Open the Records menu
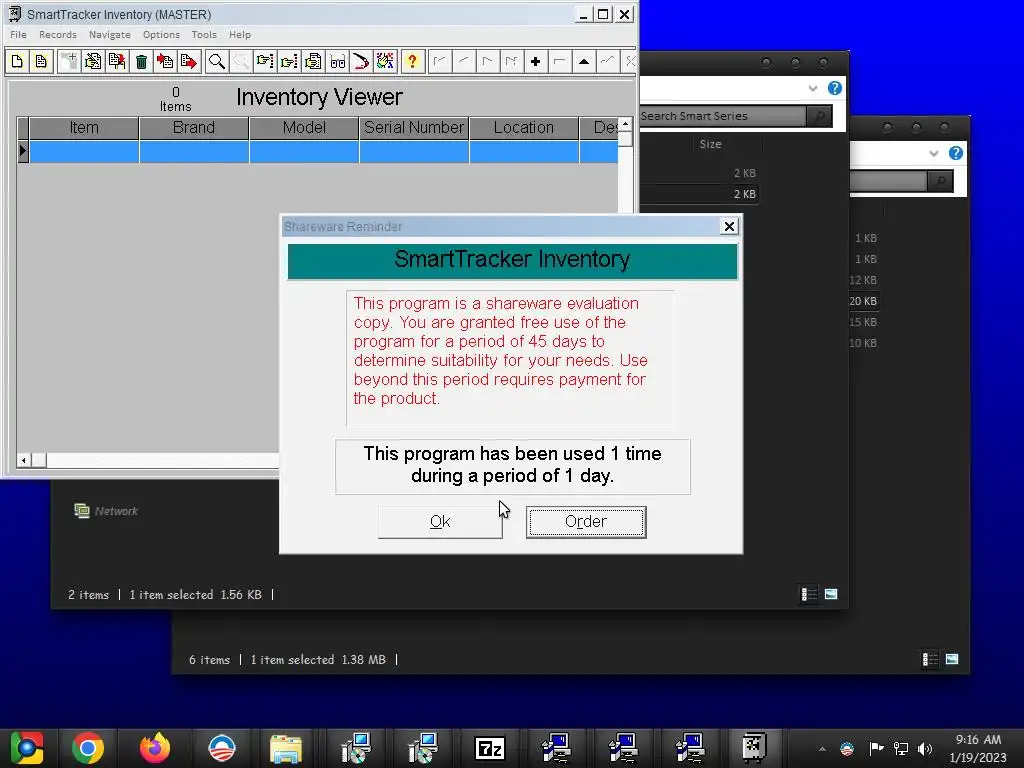The height and width of the screenshot is (768, 1024). pyautogui.click(x=57, y=35)
